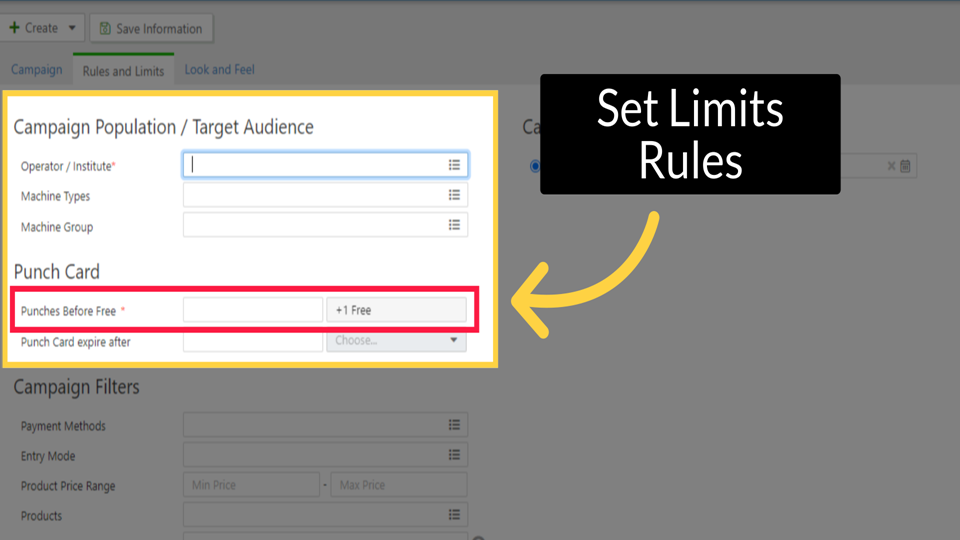This screenshot has height=540, width=960.
Task: Focus the Punches Before Free input field
Action: coord(252,310)
